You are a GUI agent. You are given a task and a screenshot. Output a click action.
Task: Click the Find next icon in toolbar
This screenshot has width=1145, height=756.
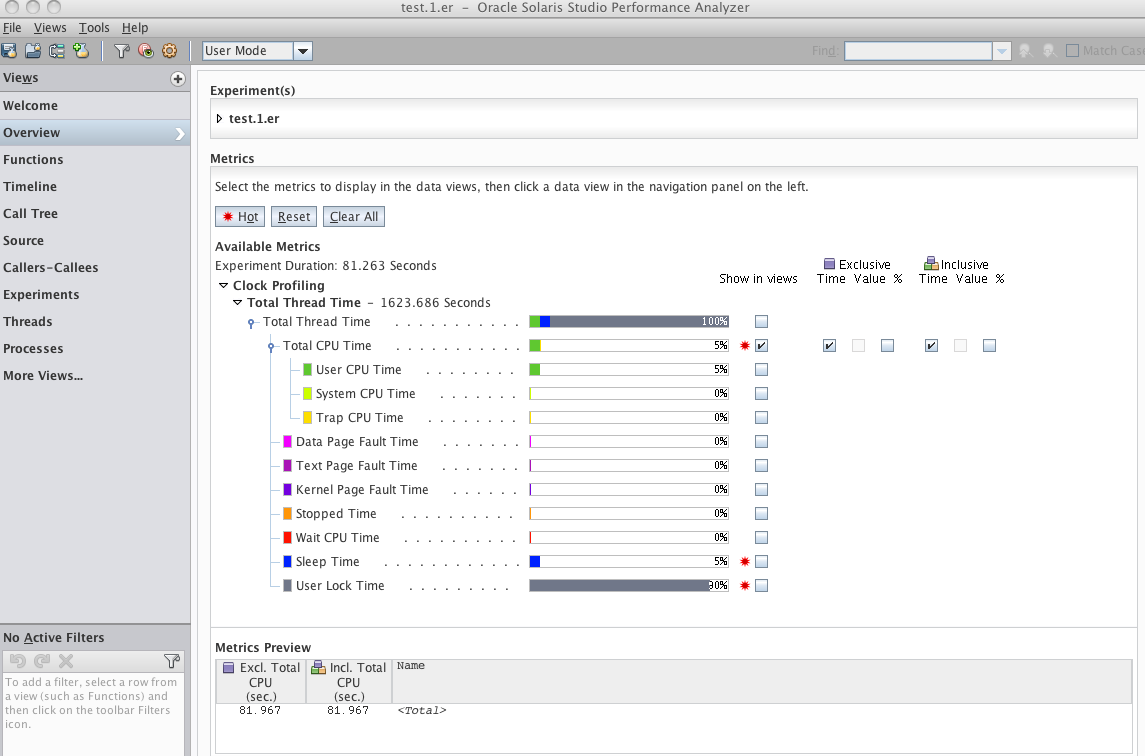click(1049, 50)
